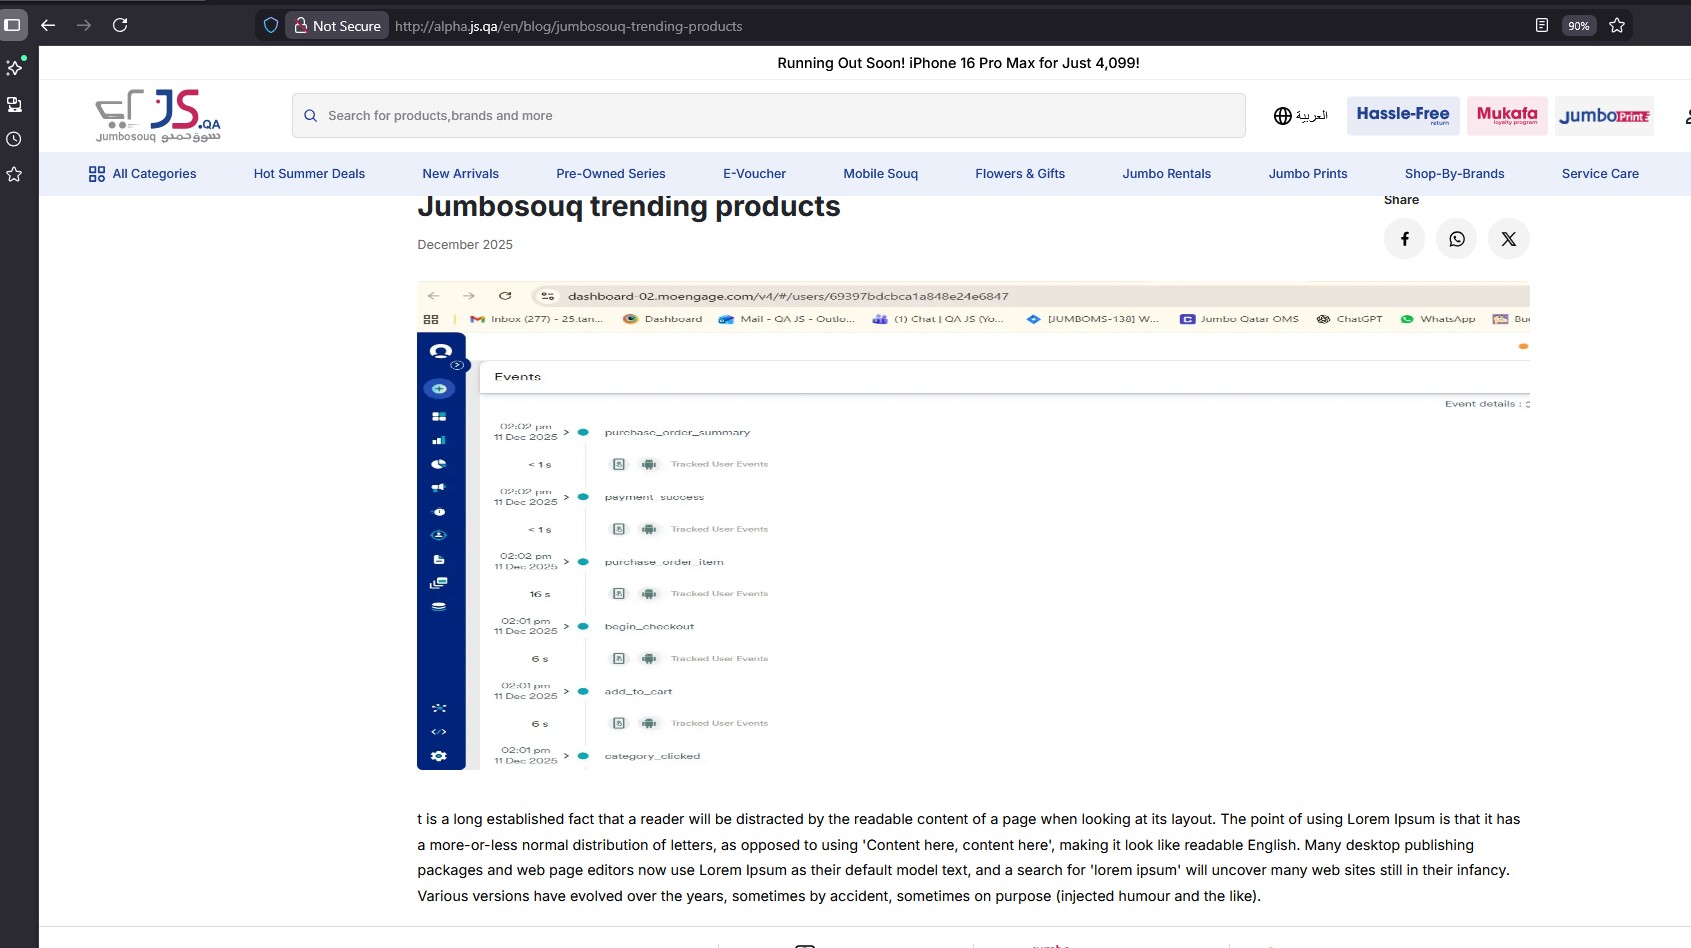This screenshot has height=948, width=1691.
Task: Open the AI sparkle sidebar panel
Action: pos(14,68)
